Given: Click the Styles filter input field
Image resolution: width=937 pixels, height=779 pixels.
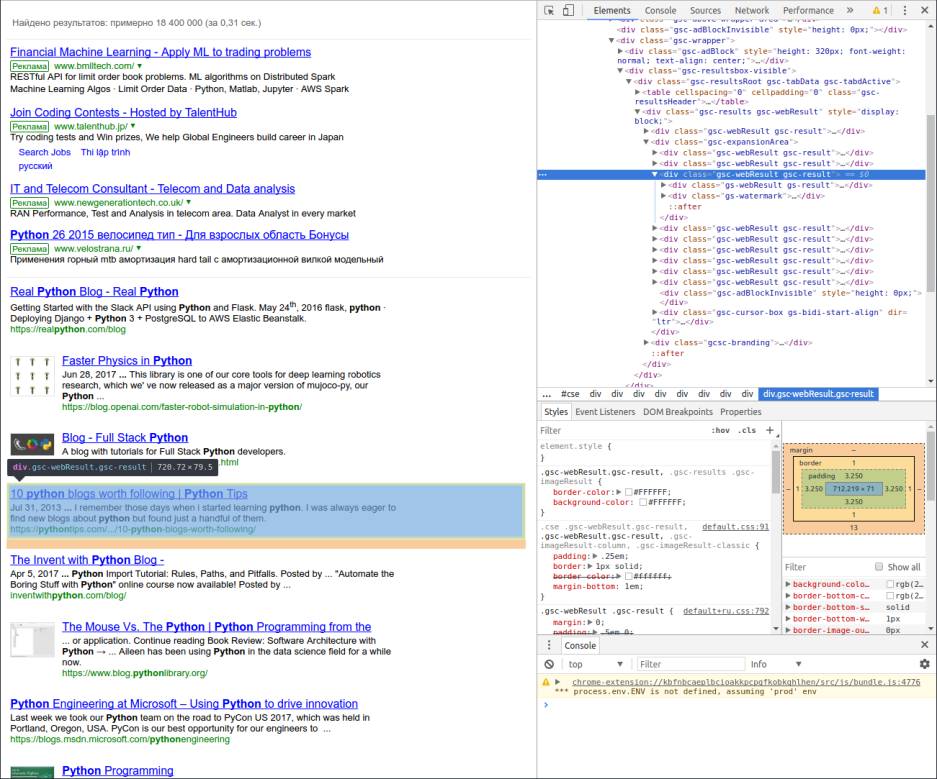Looking at the screenshot, I should tap(621, 430).
